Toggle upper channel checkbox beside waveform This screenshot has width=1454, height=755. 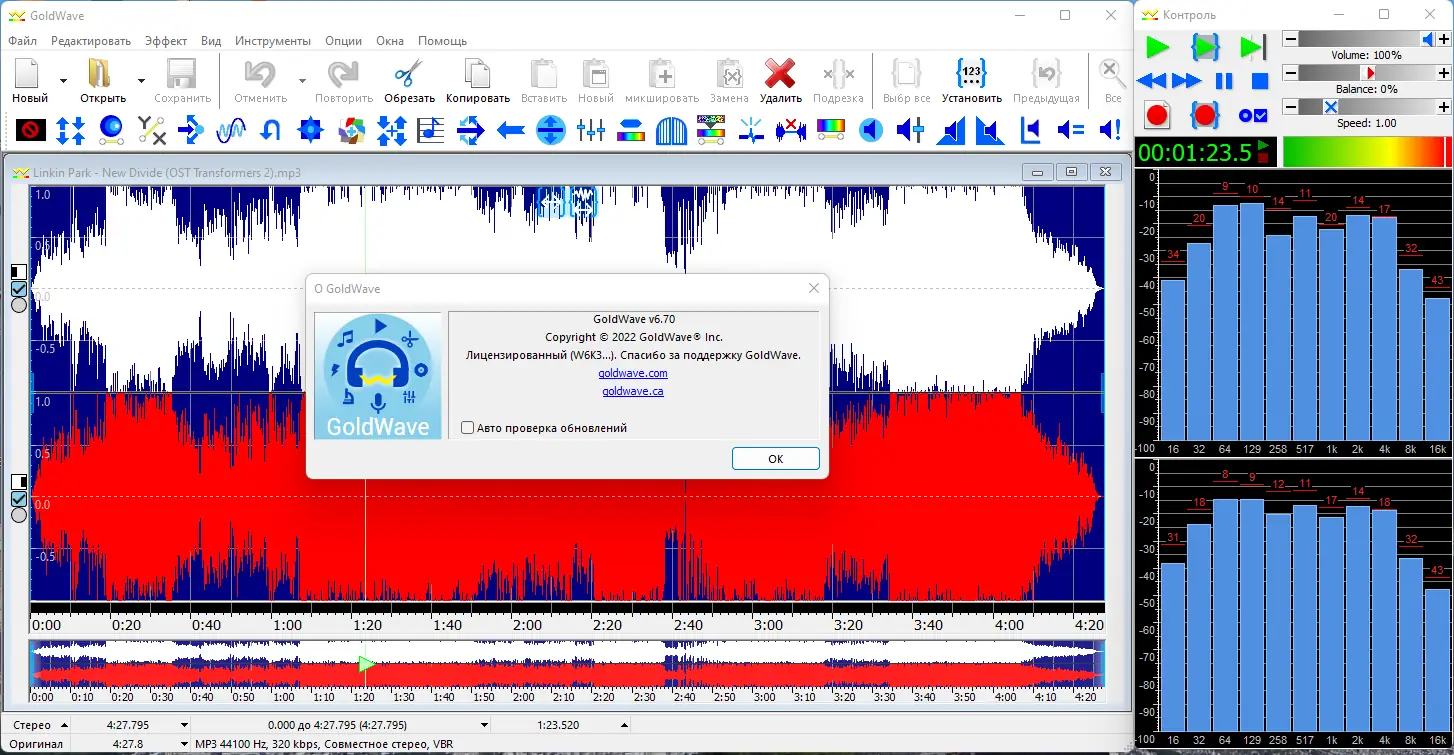[x=18, y=289]
